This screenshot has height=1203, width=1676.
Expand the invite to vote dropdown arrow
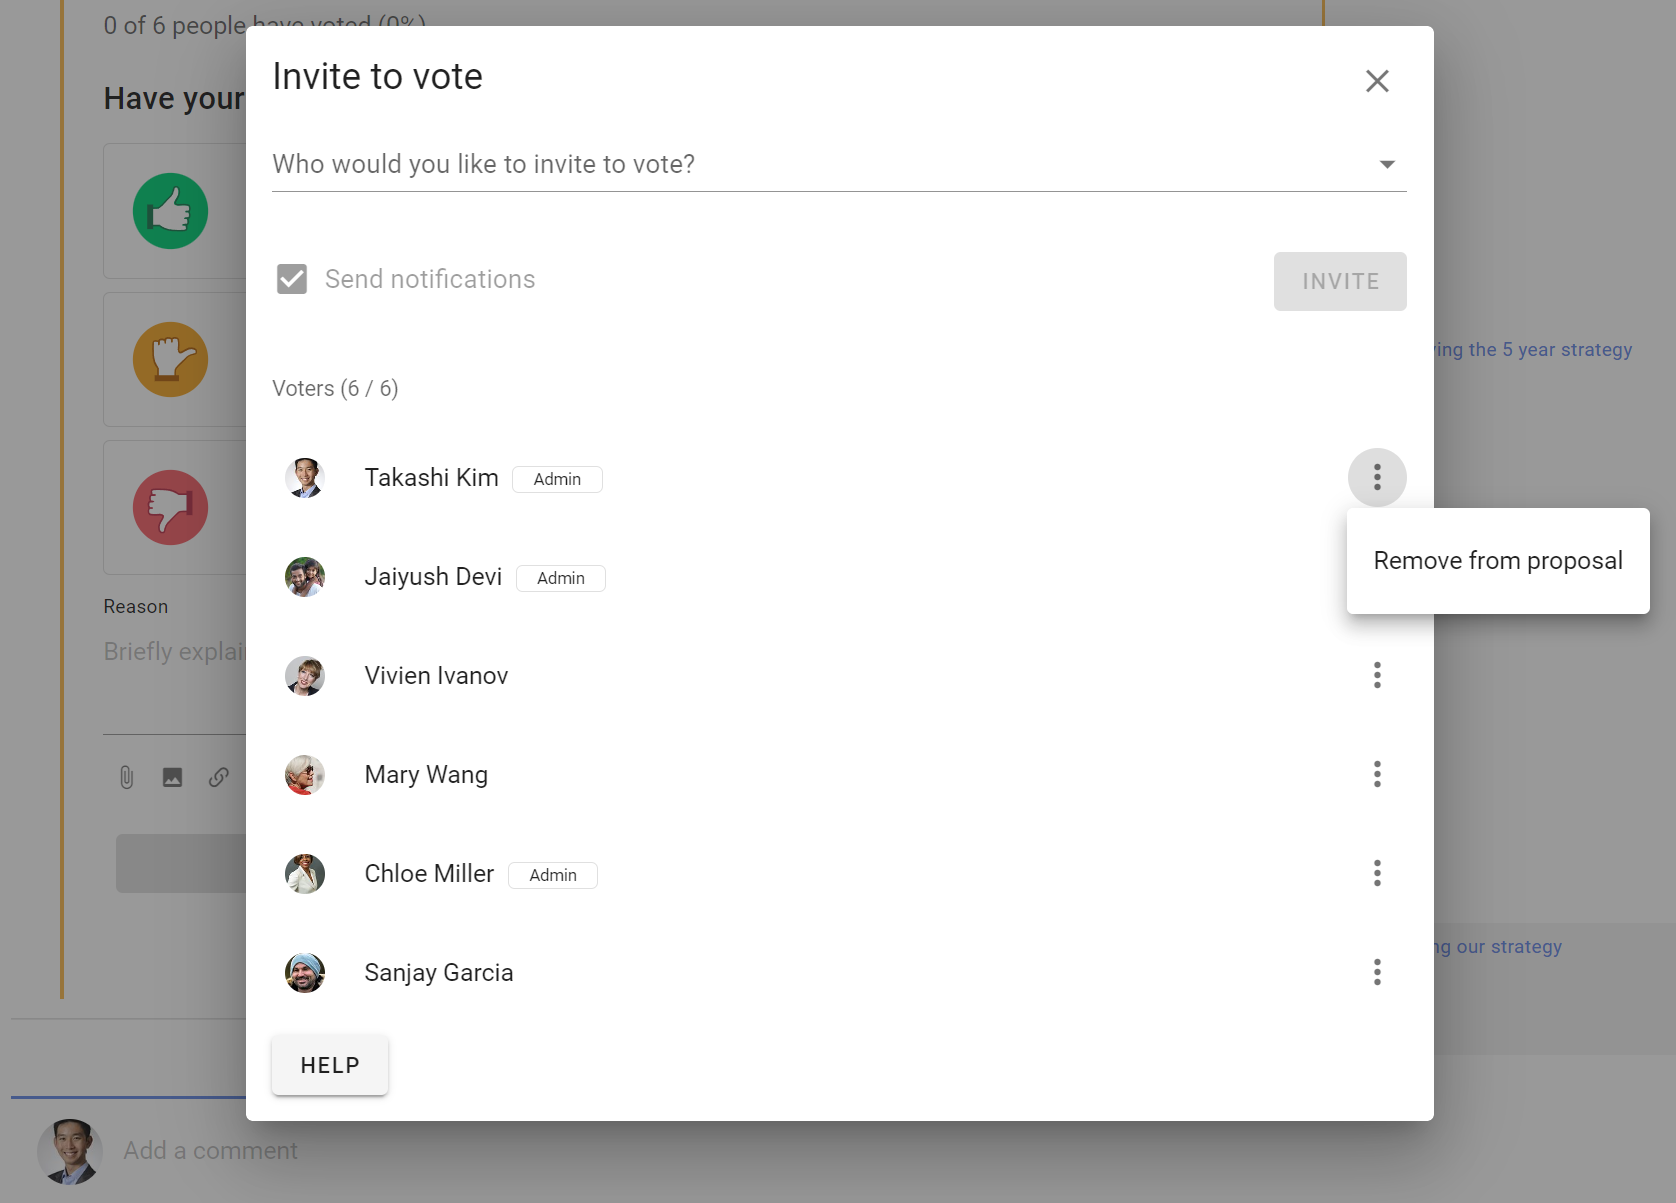(x=1387, y=164)
